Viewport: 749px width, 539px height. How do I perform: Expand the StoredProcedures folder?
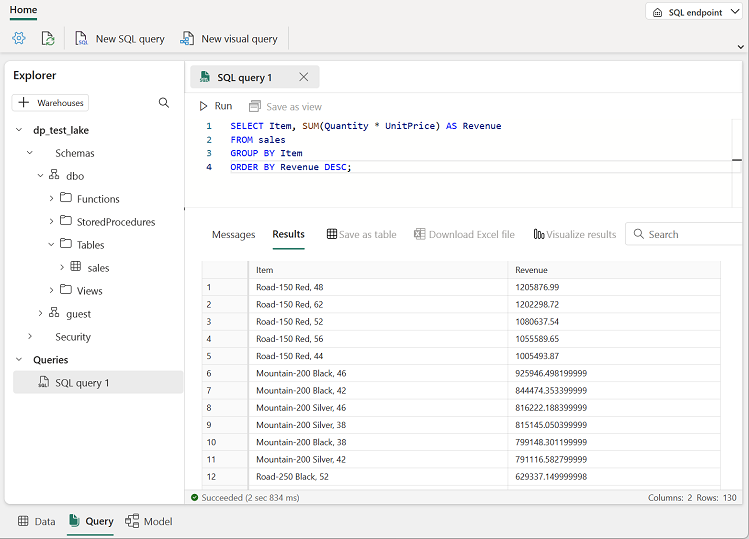point(52,221)
